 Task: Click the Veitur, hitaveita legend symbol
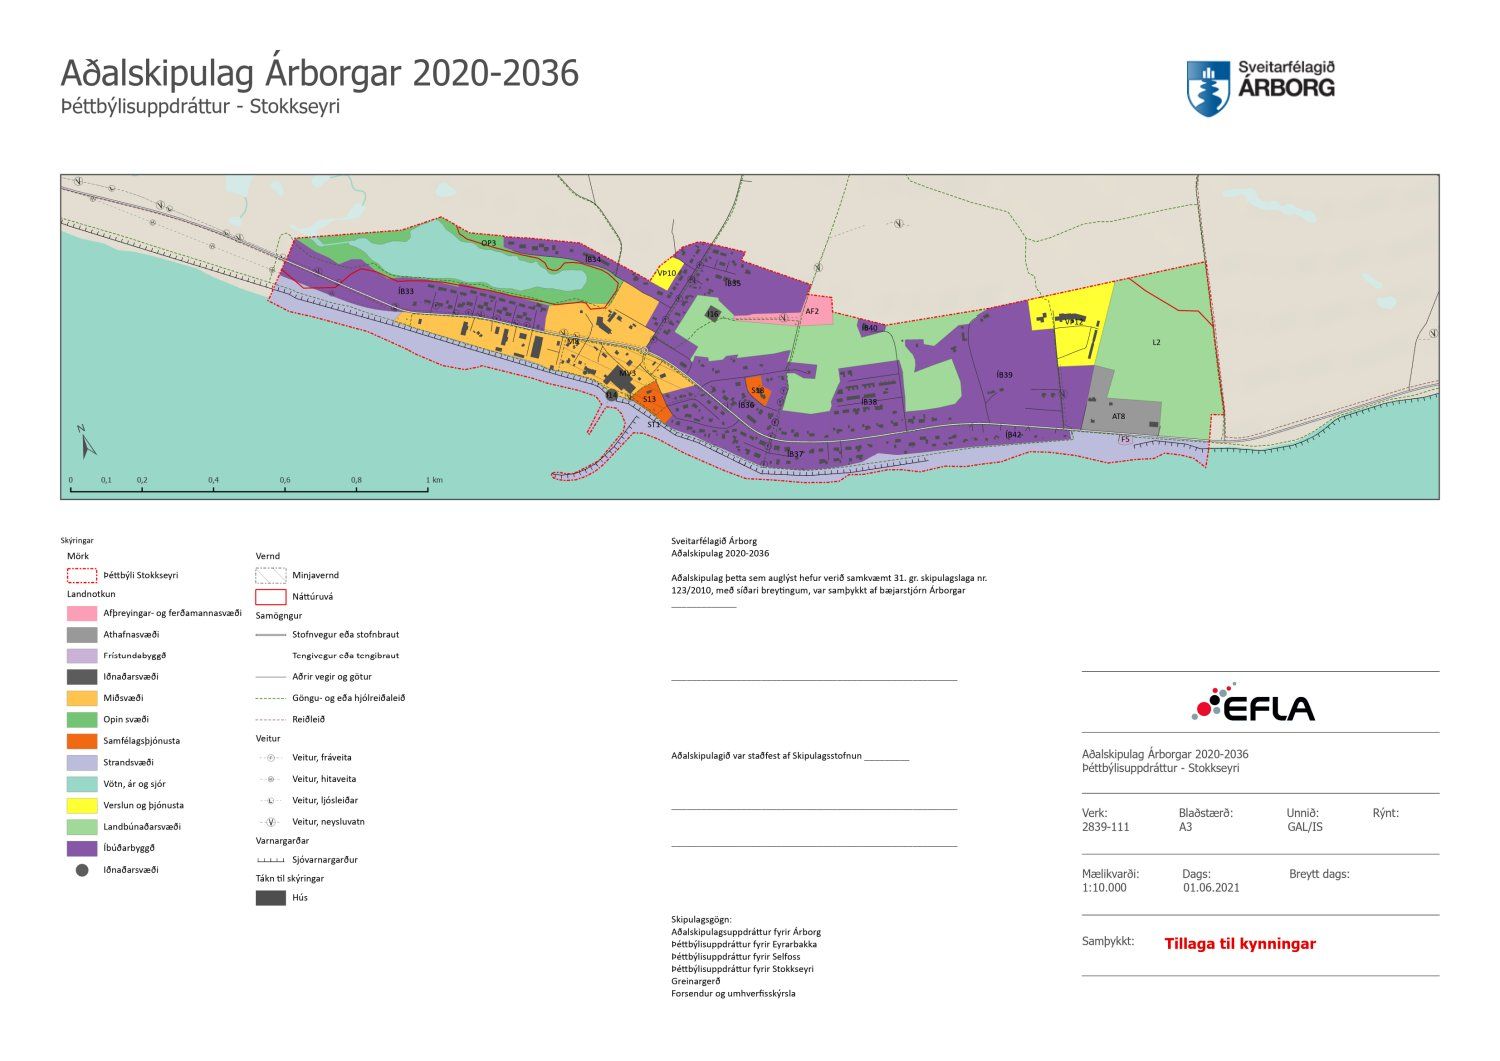pyautogui.click(x=271, y=779)
